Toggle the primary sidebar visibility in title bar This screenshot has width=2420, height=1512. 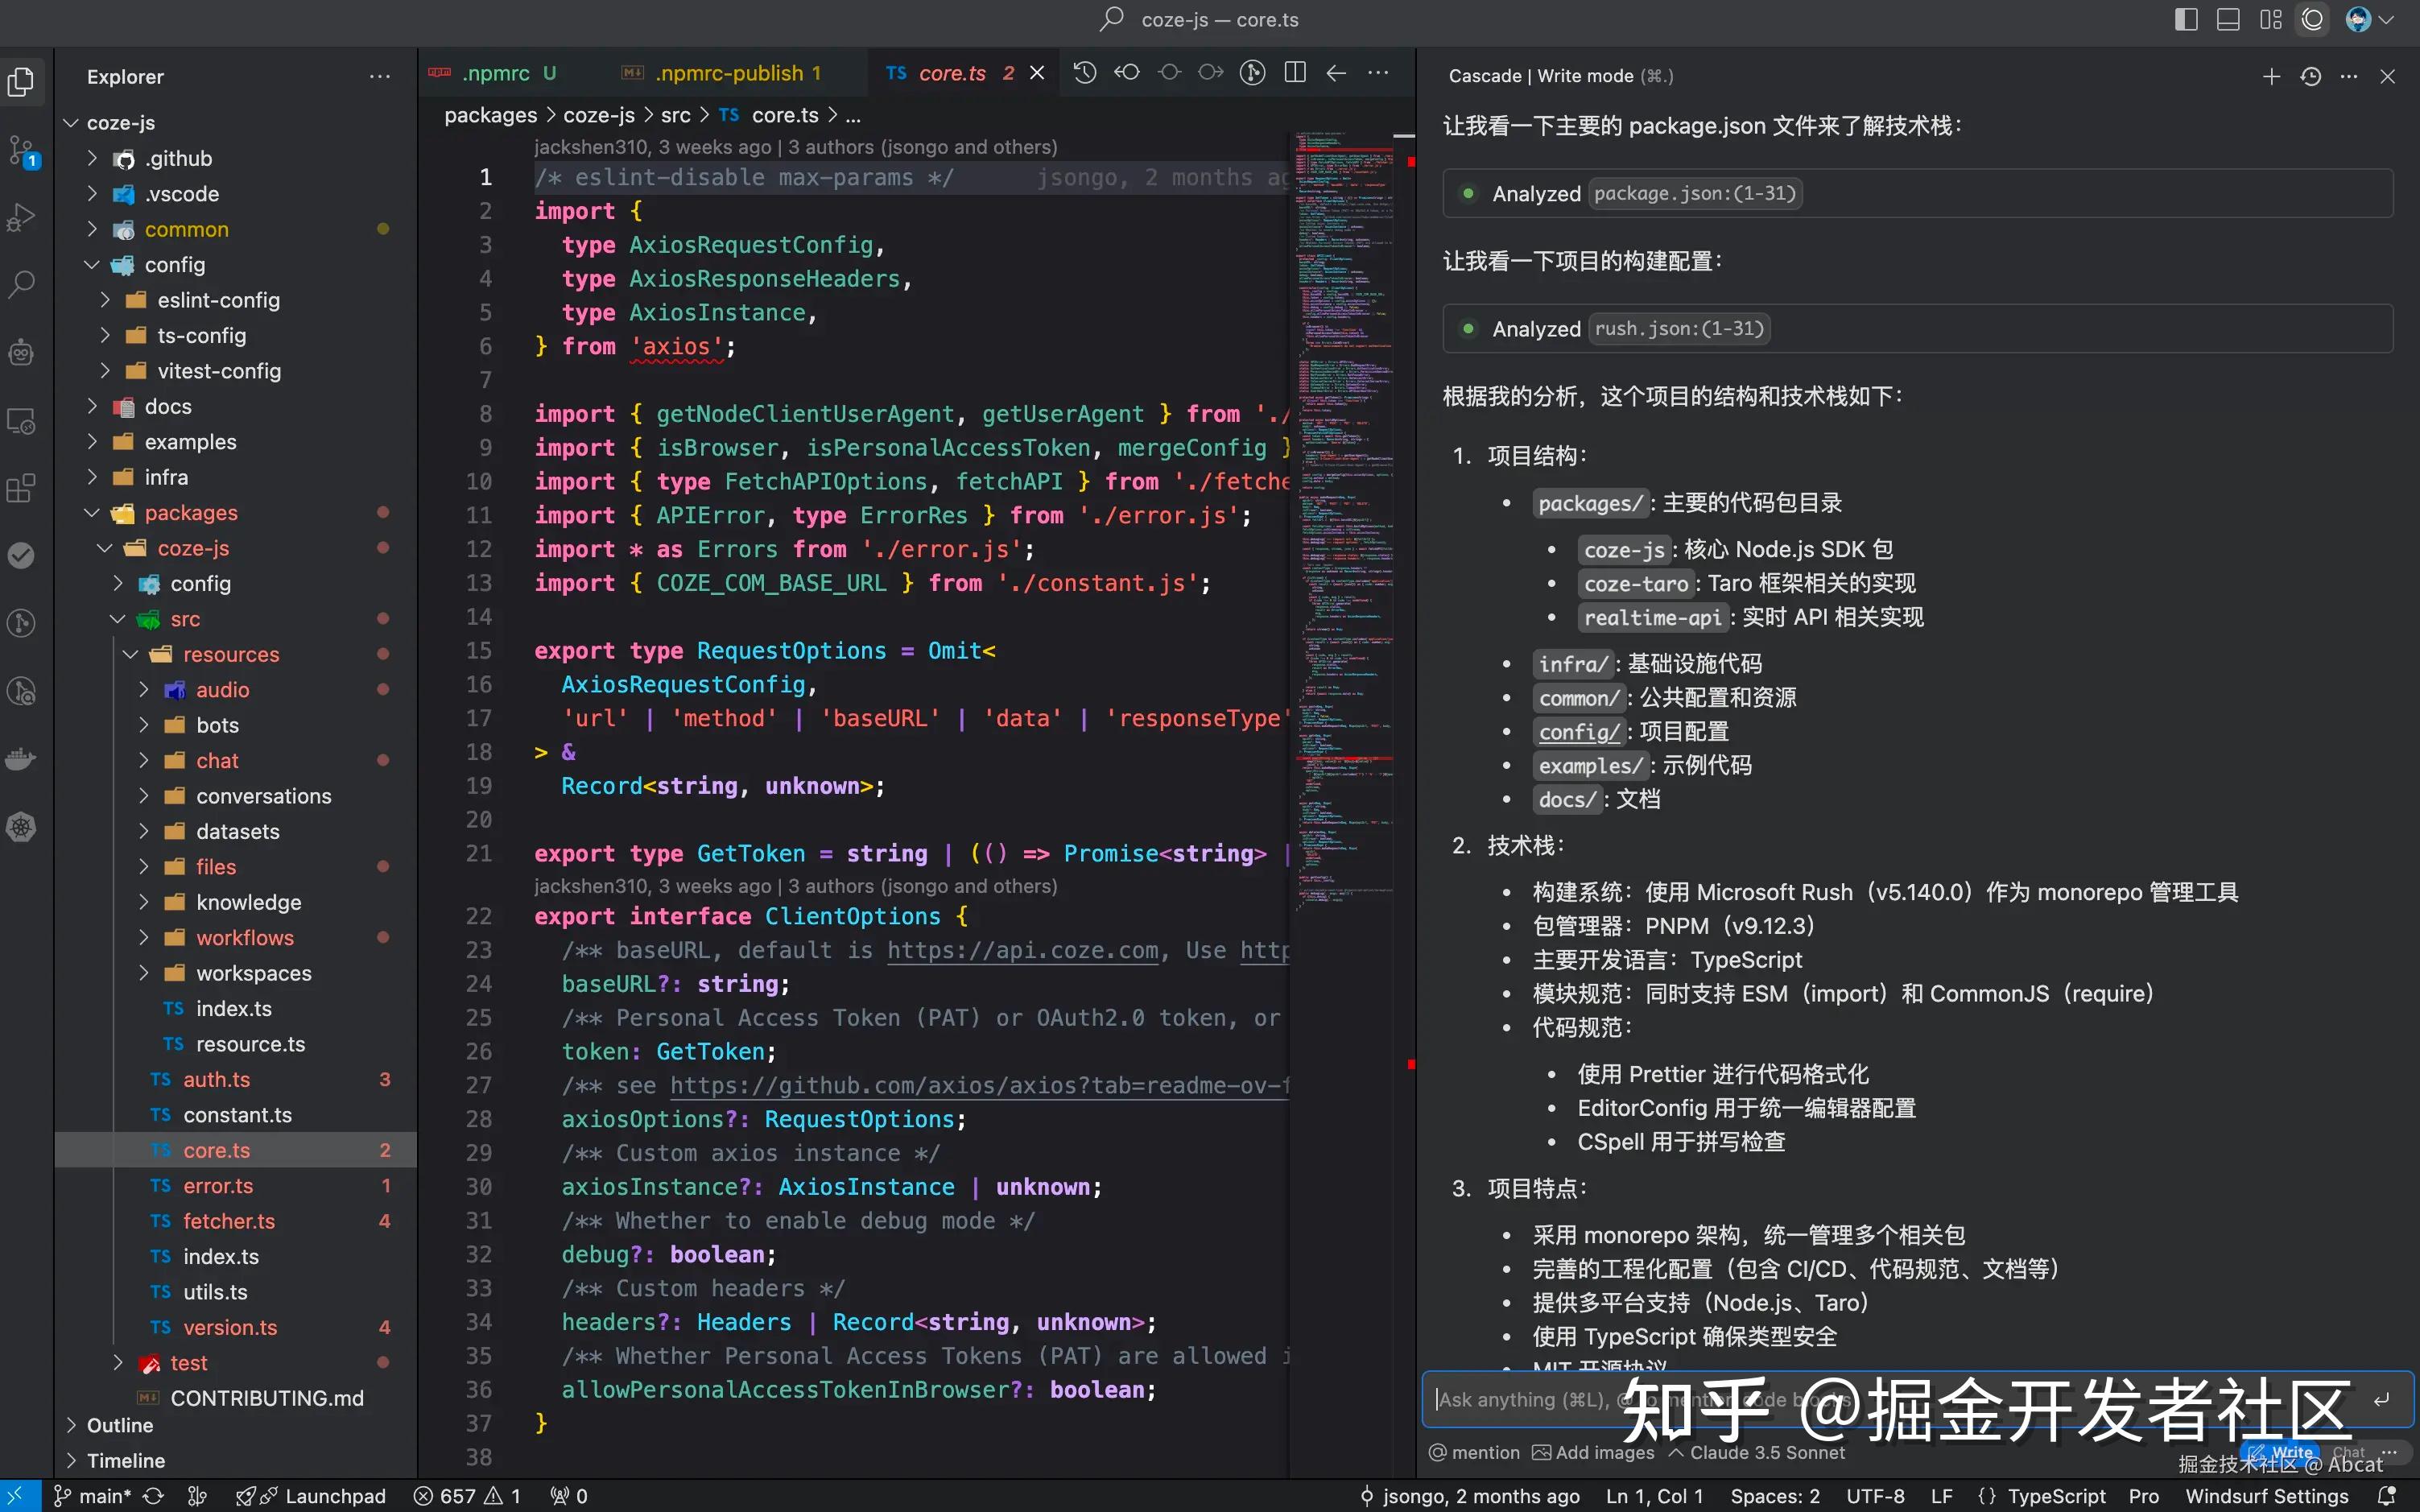[2186, 19]
